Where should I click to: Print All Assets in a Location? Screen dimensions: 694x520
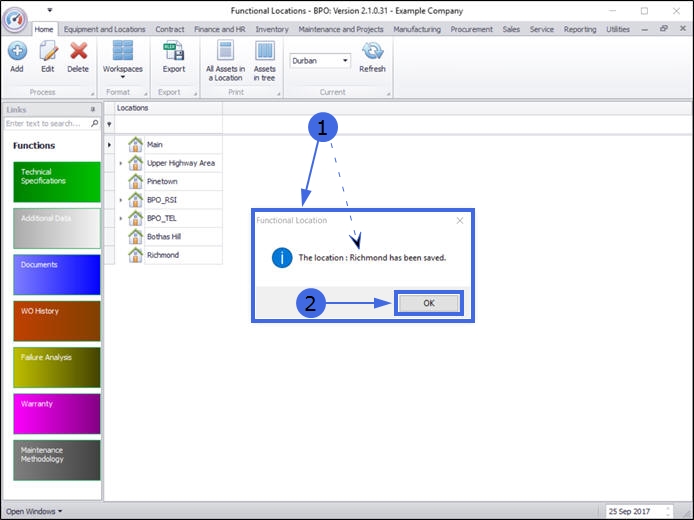225,61
